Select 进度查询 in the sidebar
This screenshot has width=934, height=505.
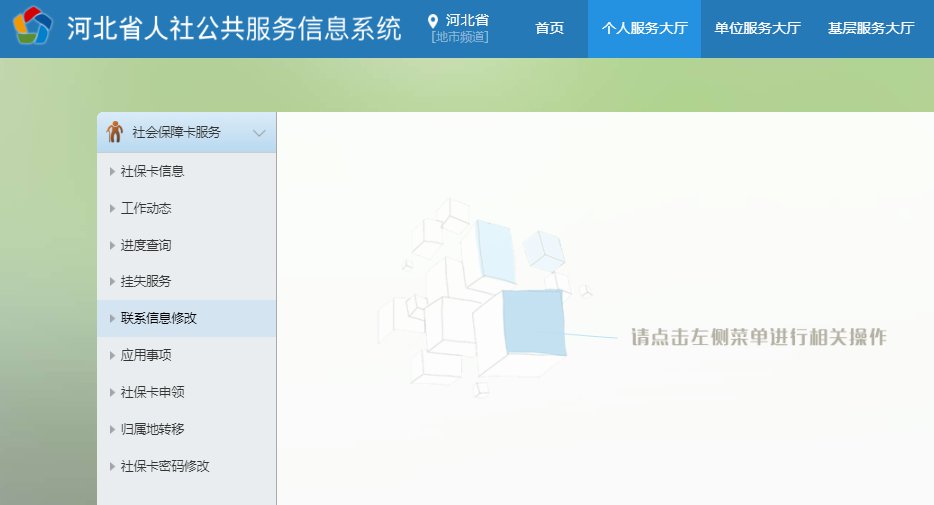click(186, 245)
